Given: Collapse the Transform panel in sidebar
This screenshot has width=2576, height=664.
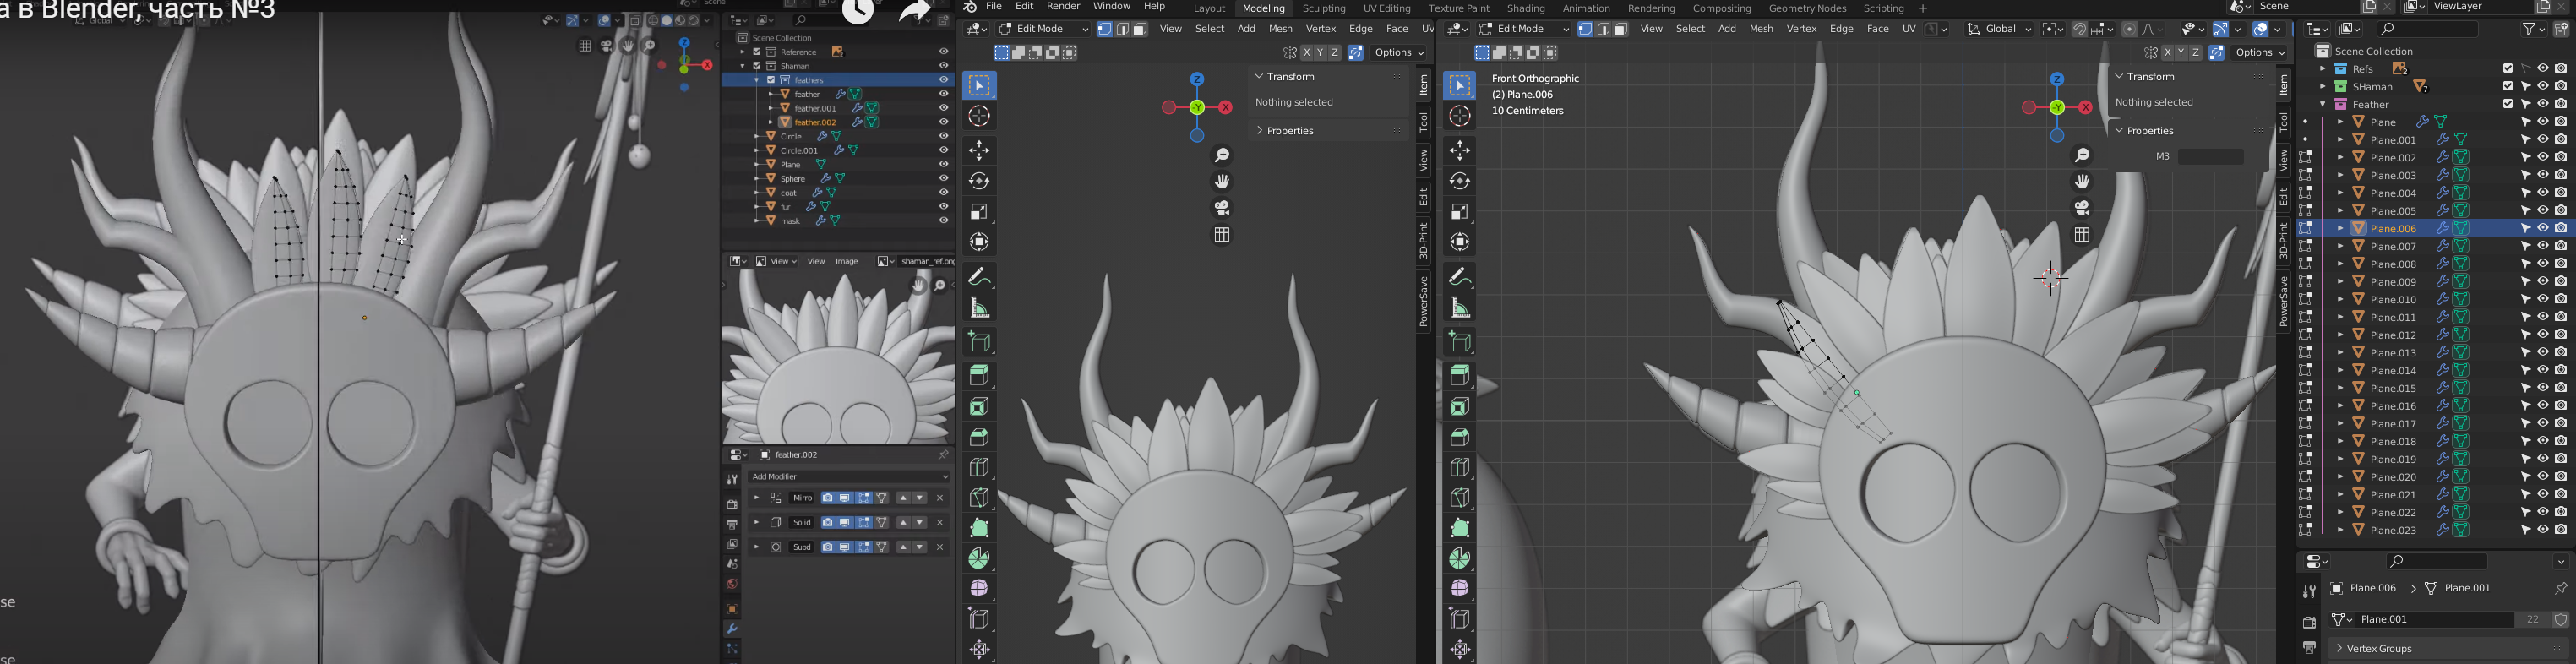Looking at the screenshot, I should (x=2149, y=77).
